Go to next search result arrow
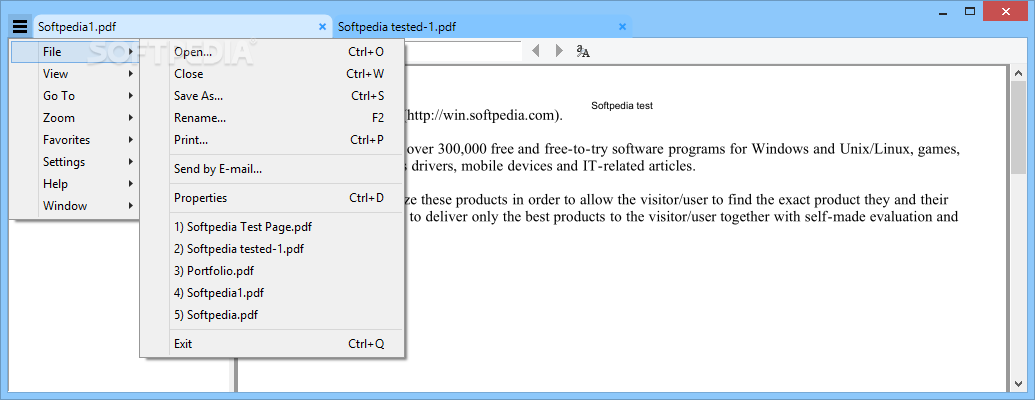The width and height of the screenshot is (1035, 400). click(559, 51)
